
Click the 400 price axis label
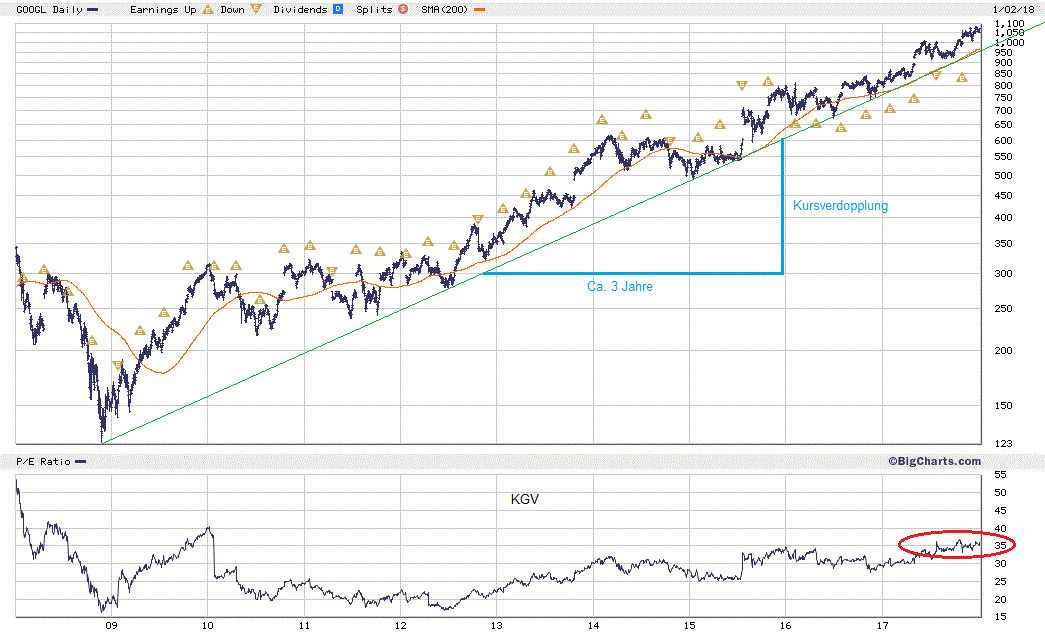click(x=1003, y=218)
